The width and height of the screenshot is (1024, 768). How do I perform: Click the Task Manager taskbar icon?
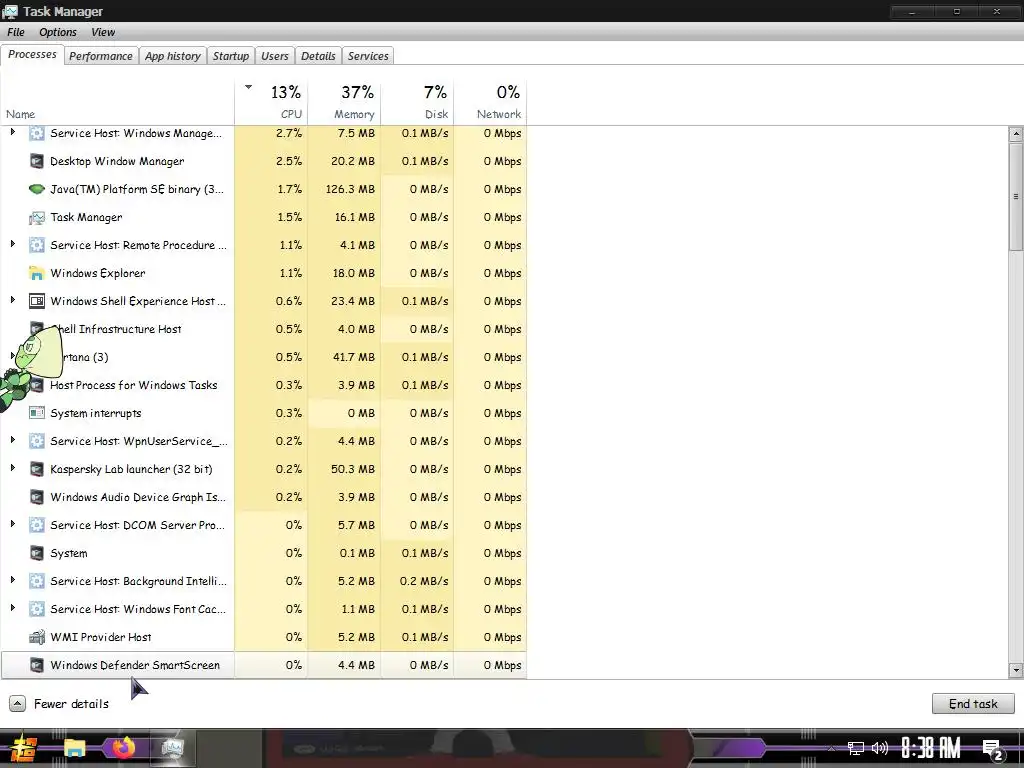pyautogui.click(x=172, y=748)
